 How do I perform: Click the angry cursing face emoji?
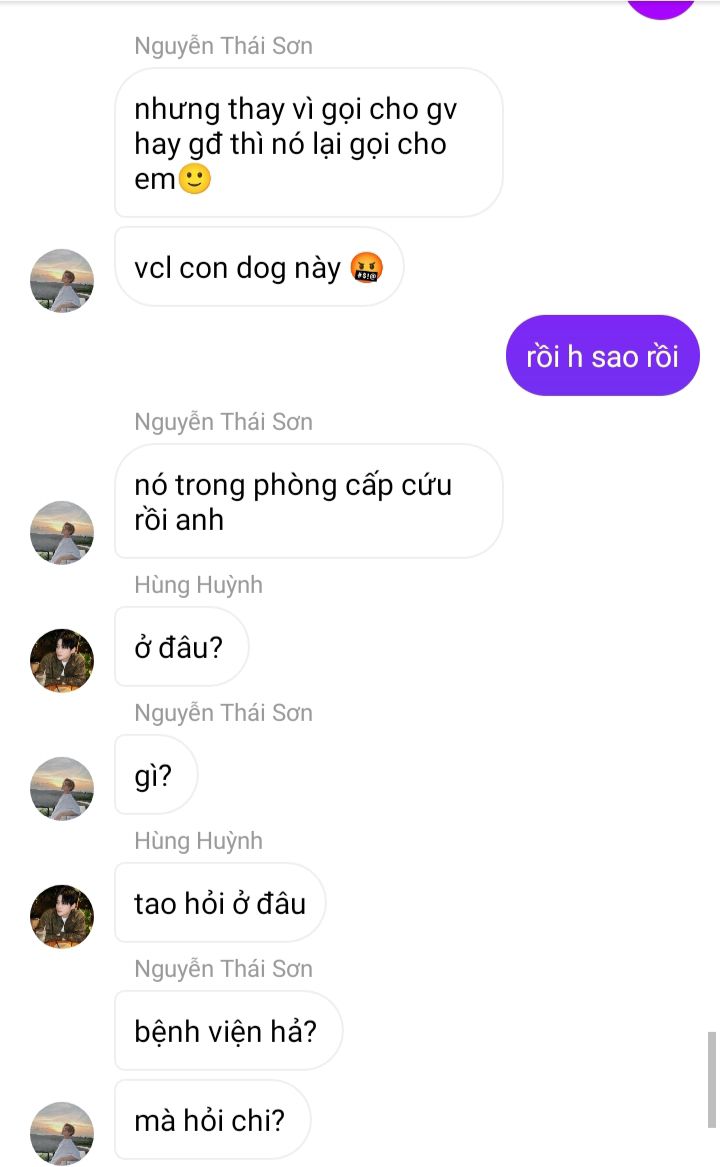pos(366,268)
